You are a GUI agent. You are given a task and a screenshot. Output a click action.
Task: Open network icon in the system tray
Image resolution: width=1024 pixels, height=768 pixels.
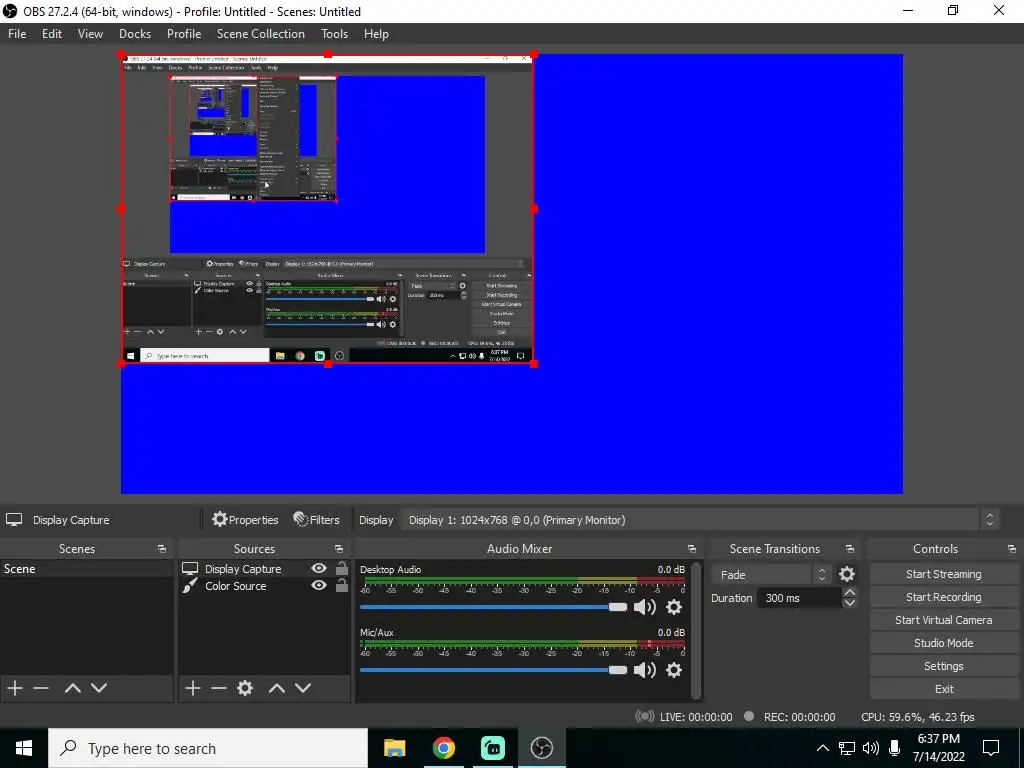pos(847,748)
